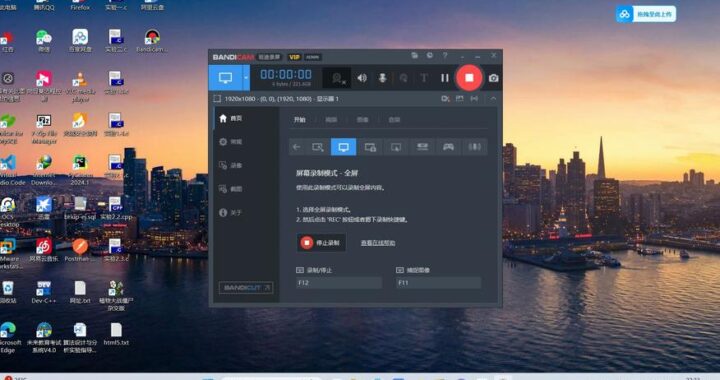
Task: Open Visual Studio Code desktop shortcut
Action: [9, 170]
